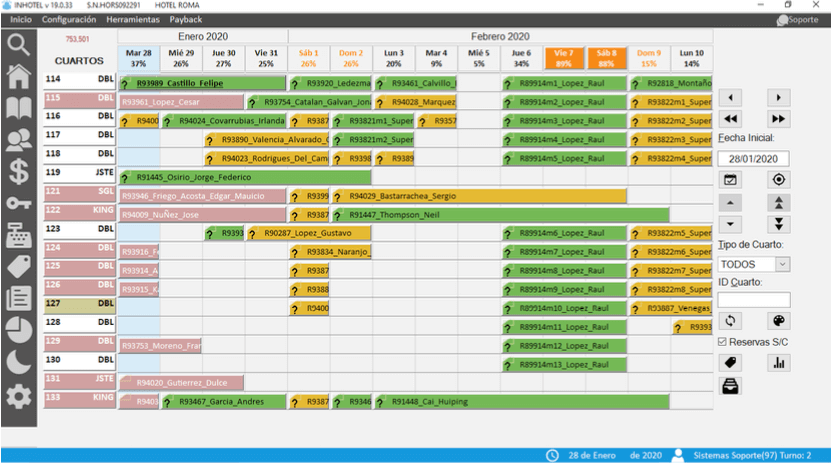
Task: Open the moon night audit icon
Action: point(20,364)
